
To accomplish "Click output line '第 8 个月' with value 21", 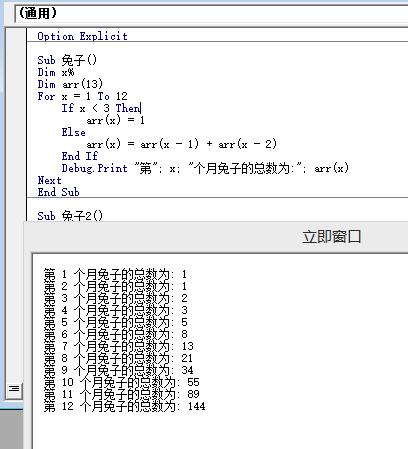I will [x=118, y=358].
